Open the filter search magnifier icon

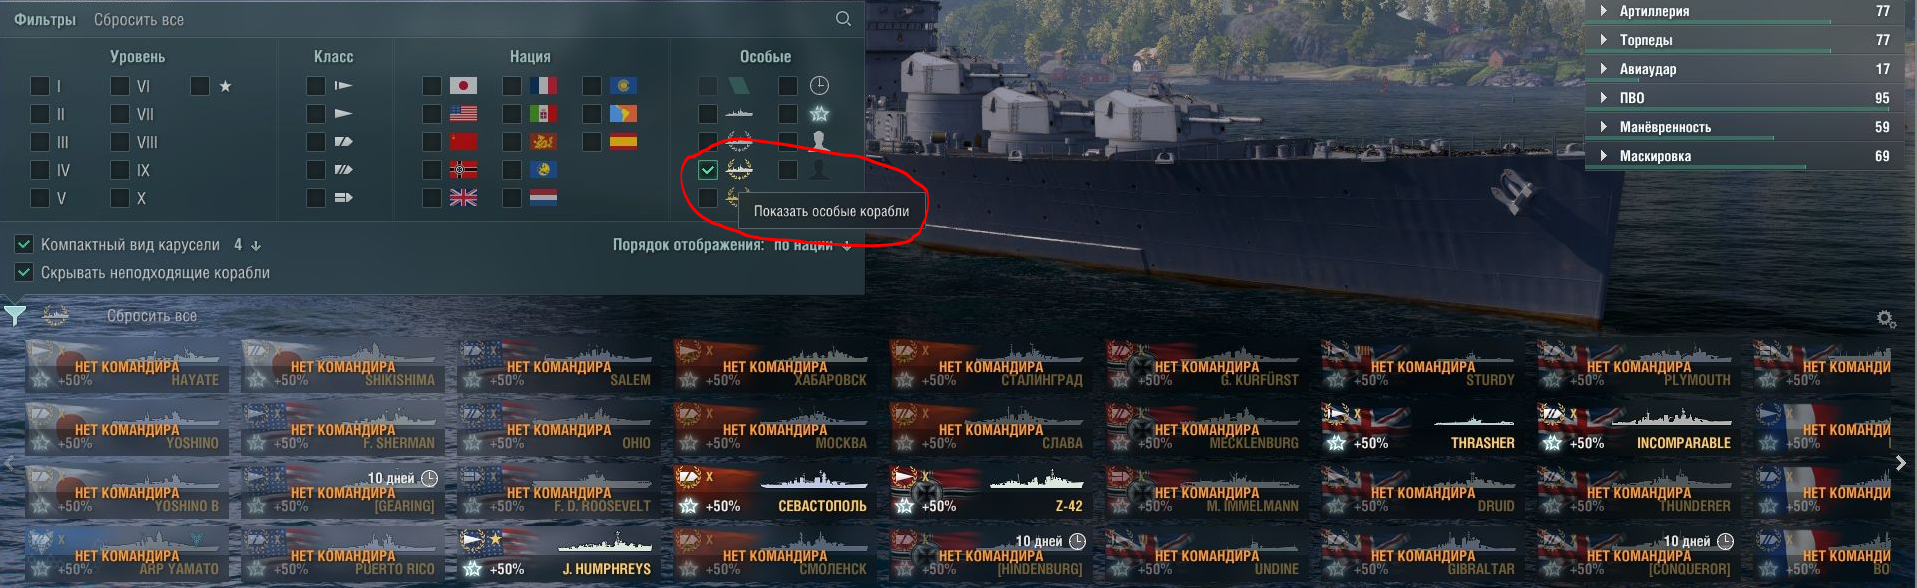click(843, 19)
